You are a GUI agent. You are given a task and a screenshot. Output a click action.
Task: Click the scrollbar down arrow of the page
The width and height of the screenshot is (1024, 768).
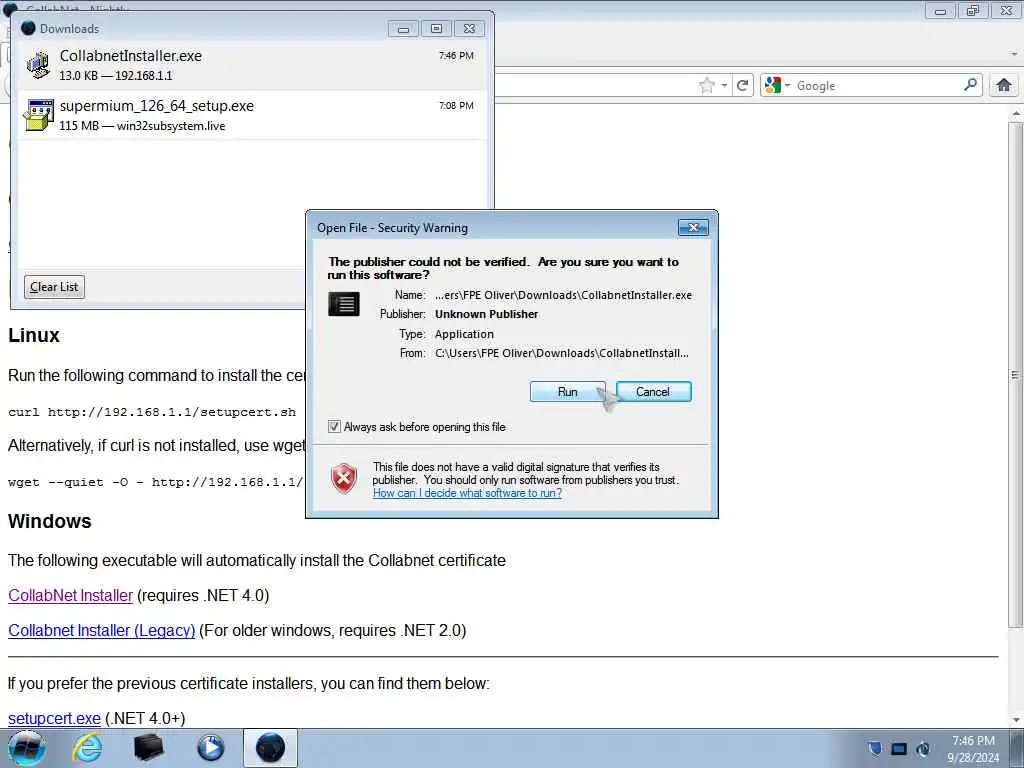pyautogui.click(x=1015, y=720)
